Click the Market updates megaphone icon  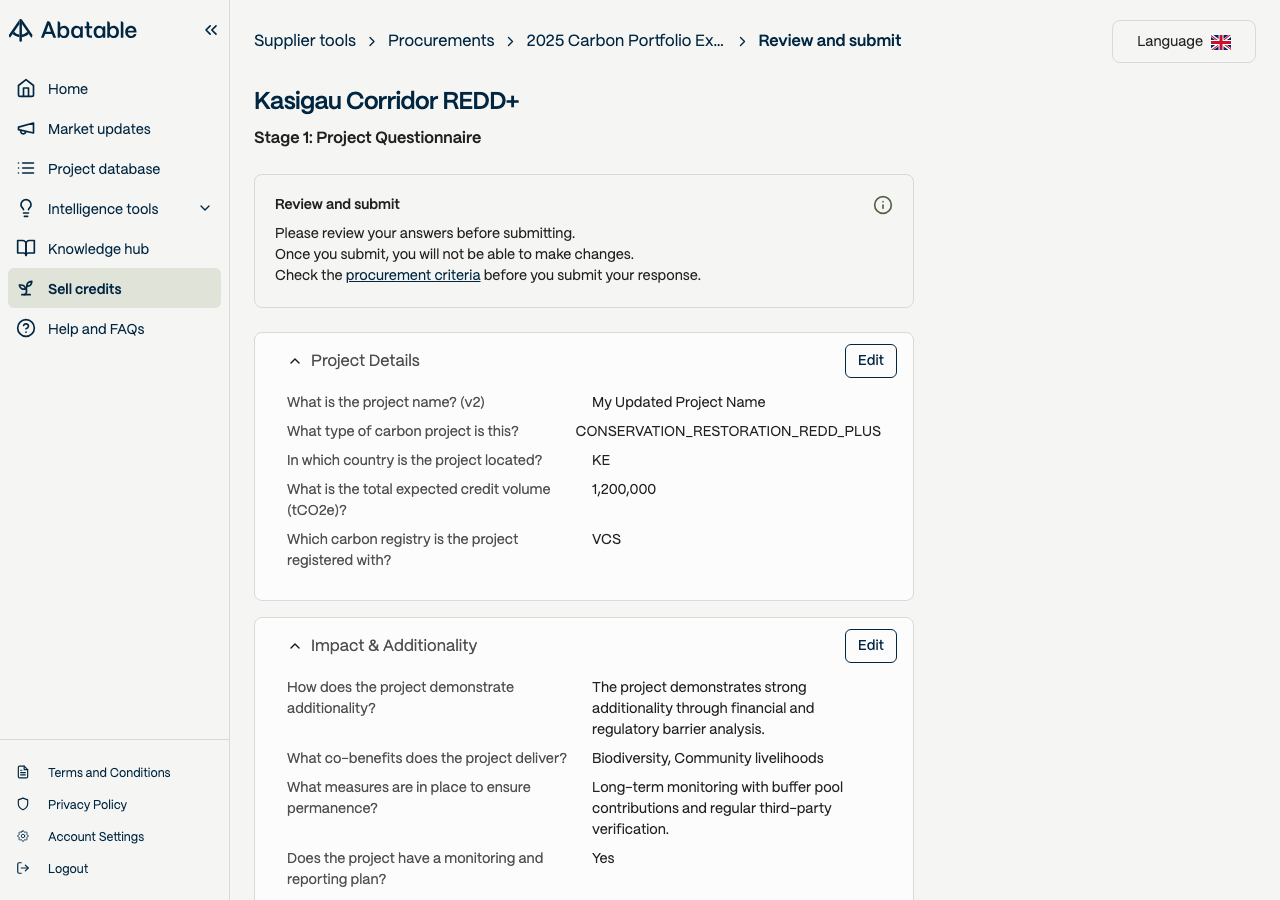coord(26,129)
